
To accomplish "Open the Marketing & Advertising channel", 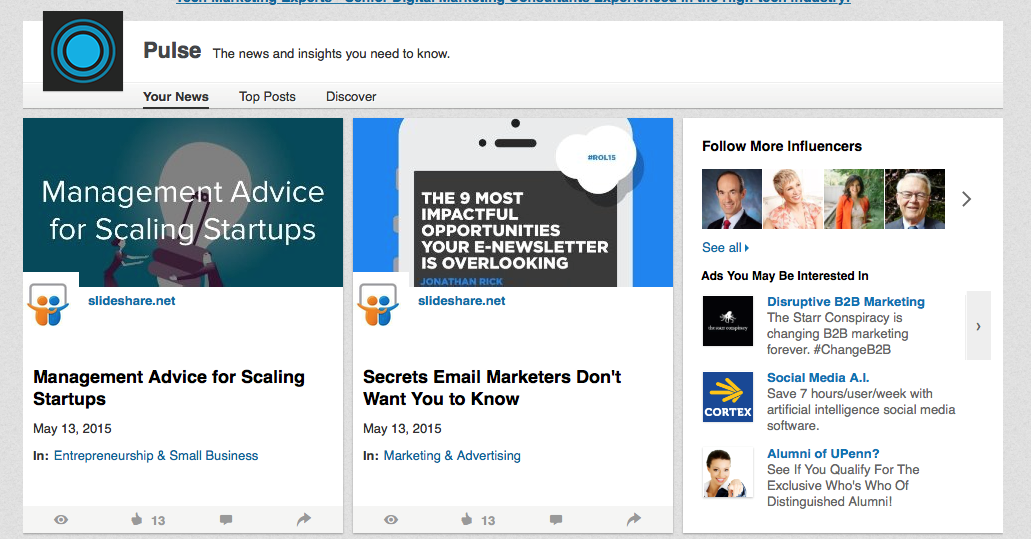I will 452,456.
